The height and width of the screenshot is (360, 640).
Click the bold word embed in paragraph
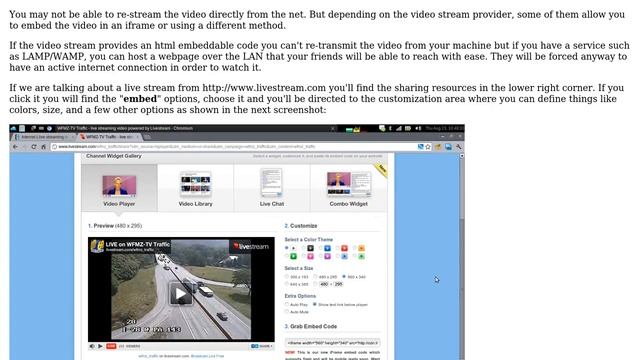click(140, 99)
